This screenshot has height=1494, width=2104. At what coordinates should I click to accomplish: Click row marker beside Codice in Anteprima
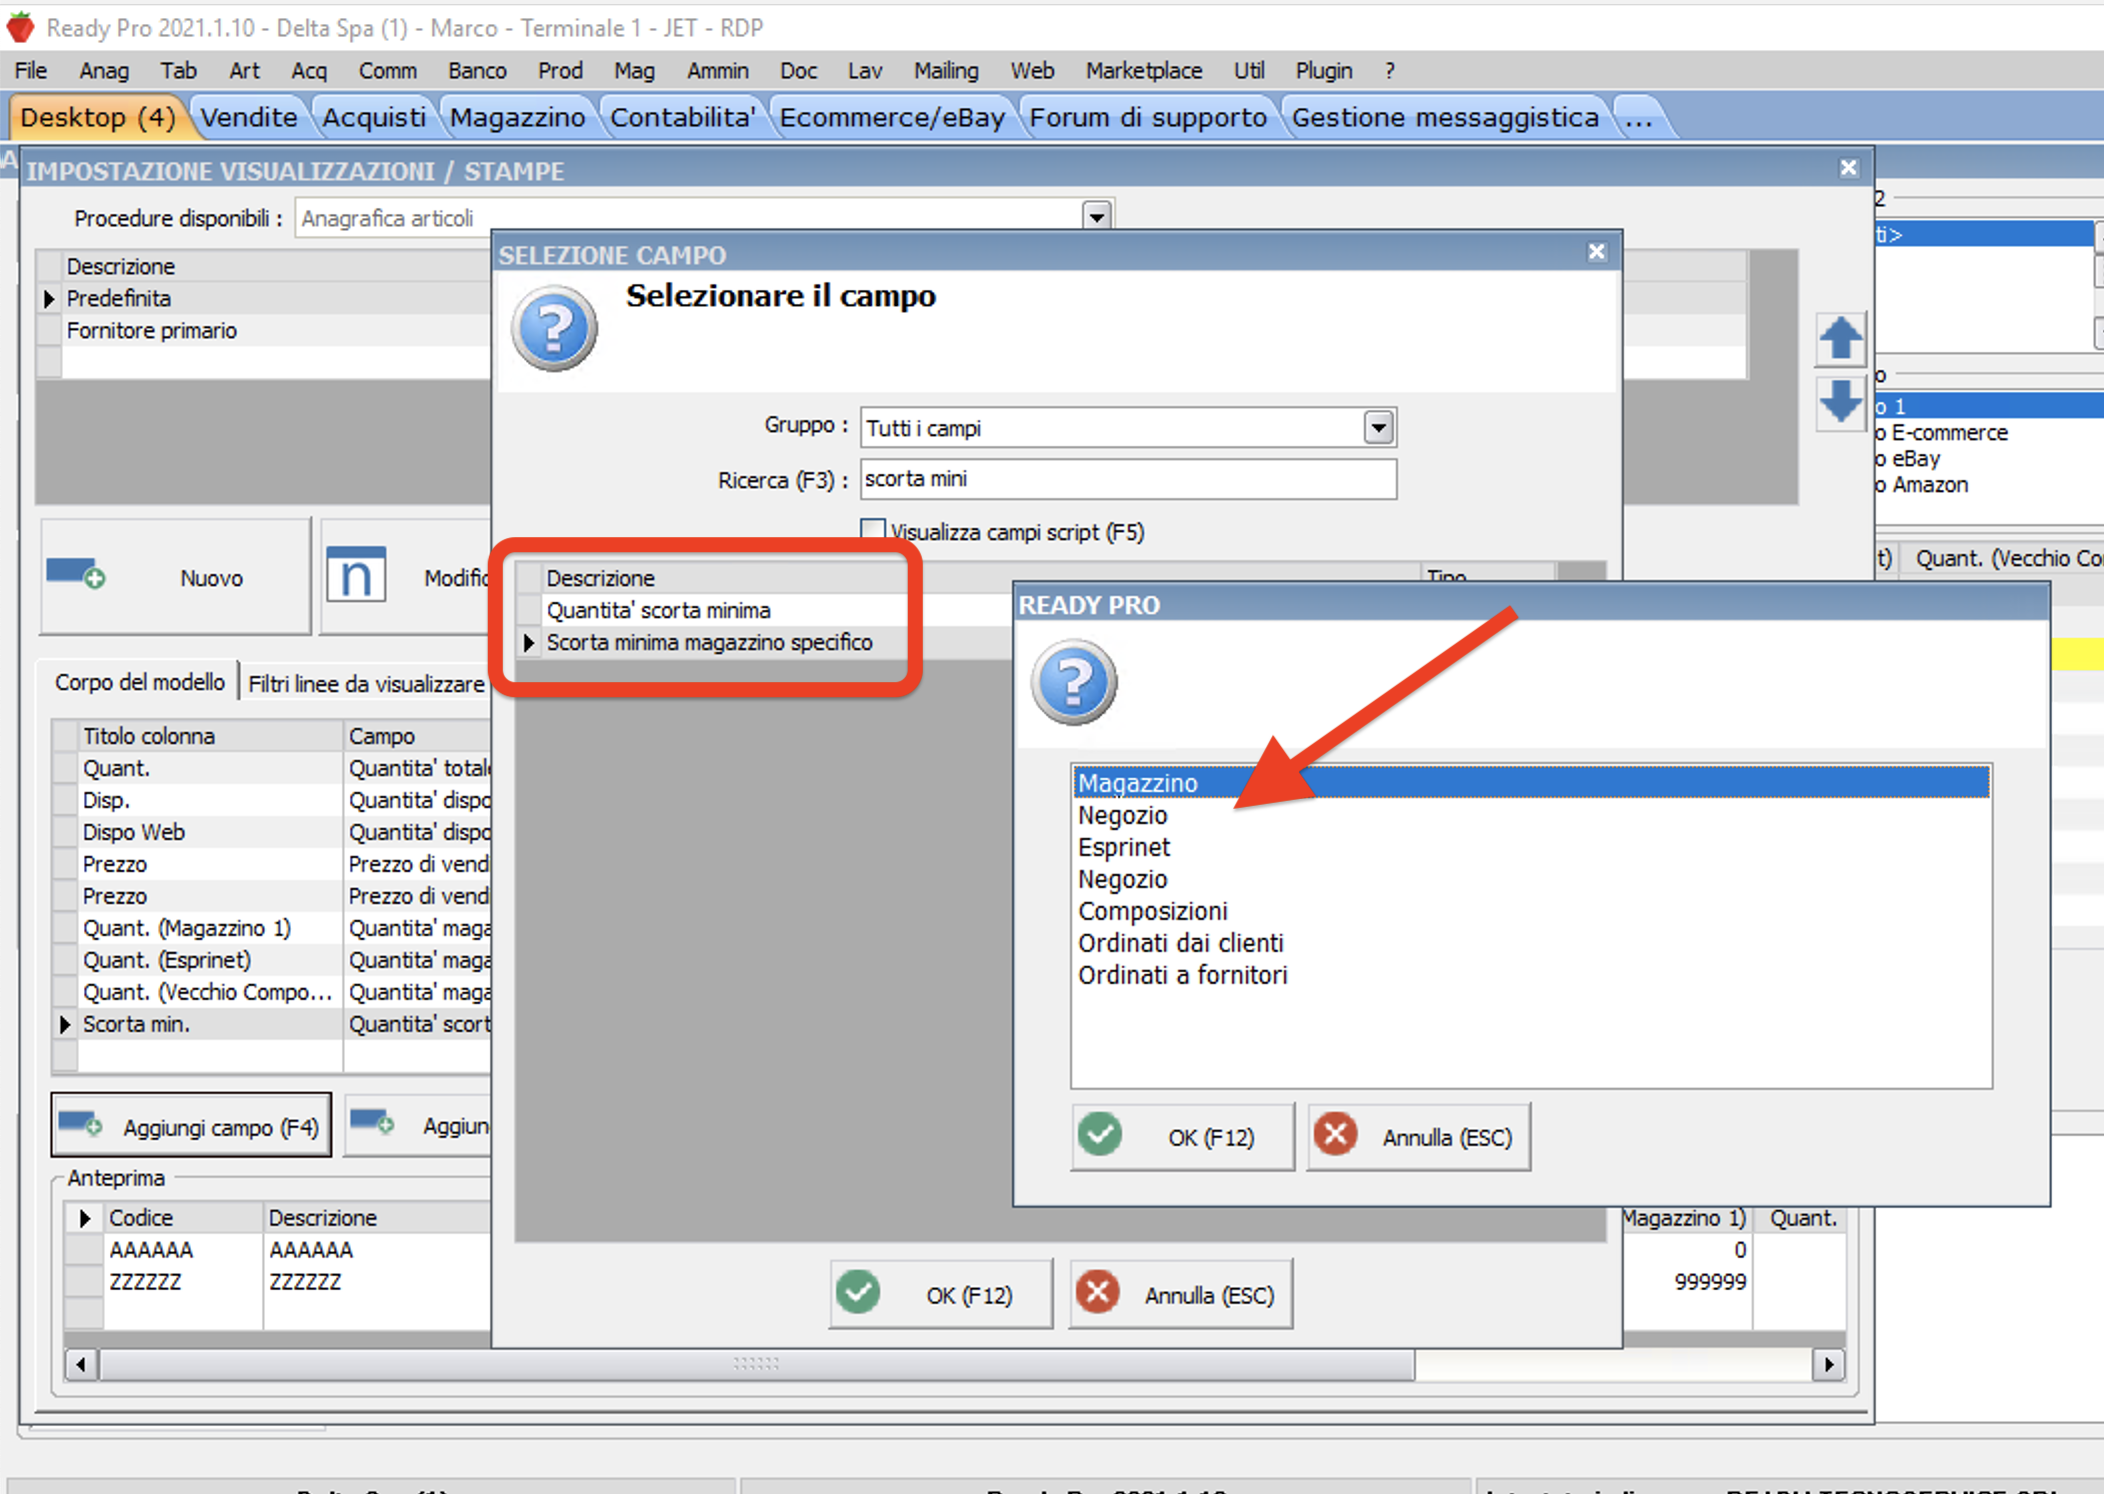[85, 1218]
